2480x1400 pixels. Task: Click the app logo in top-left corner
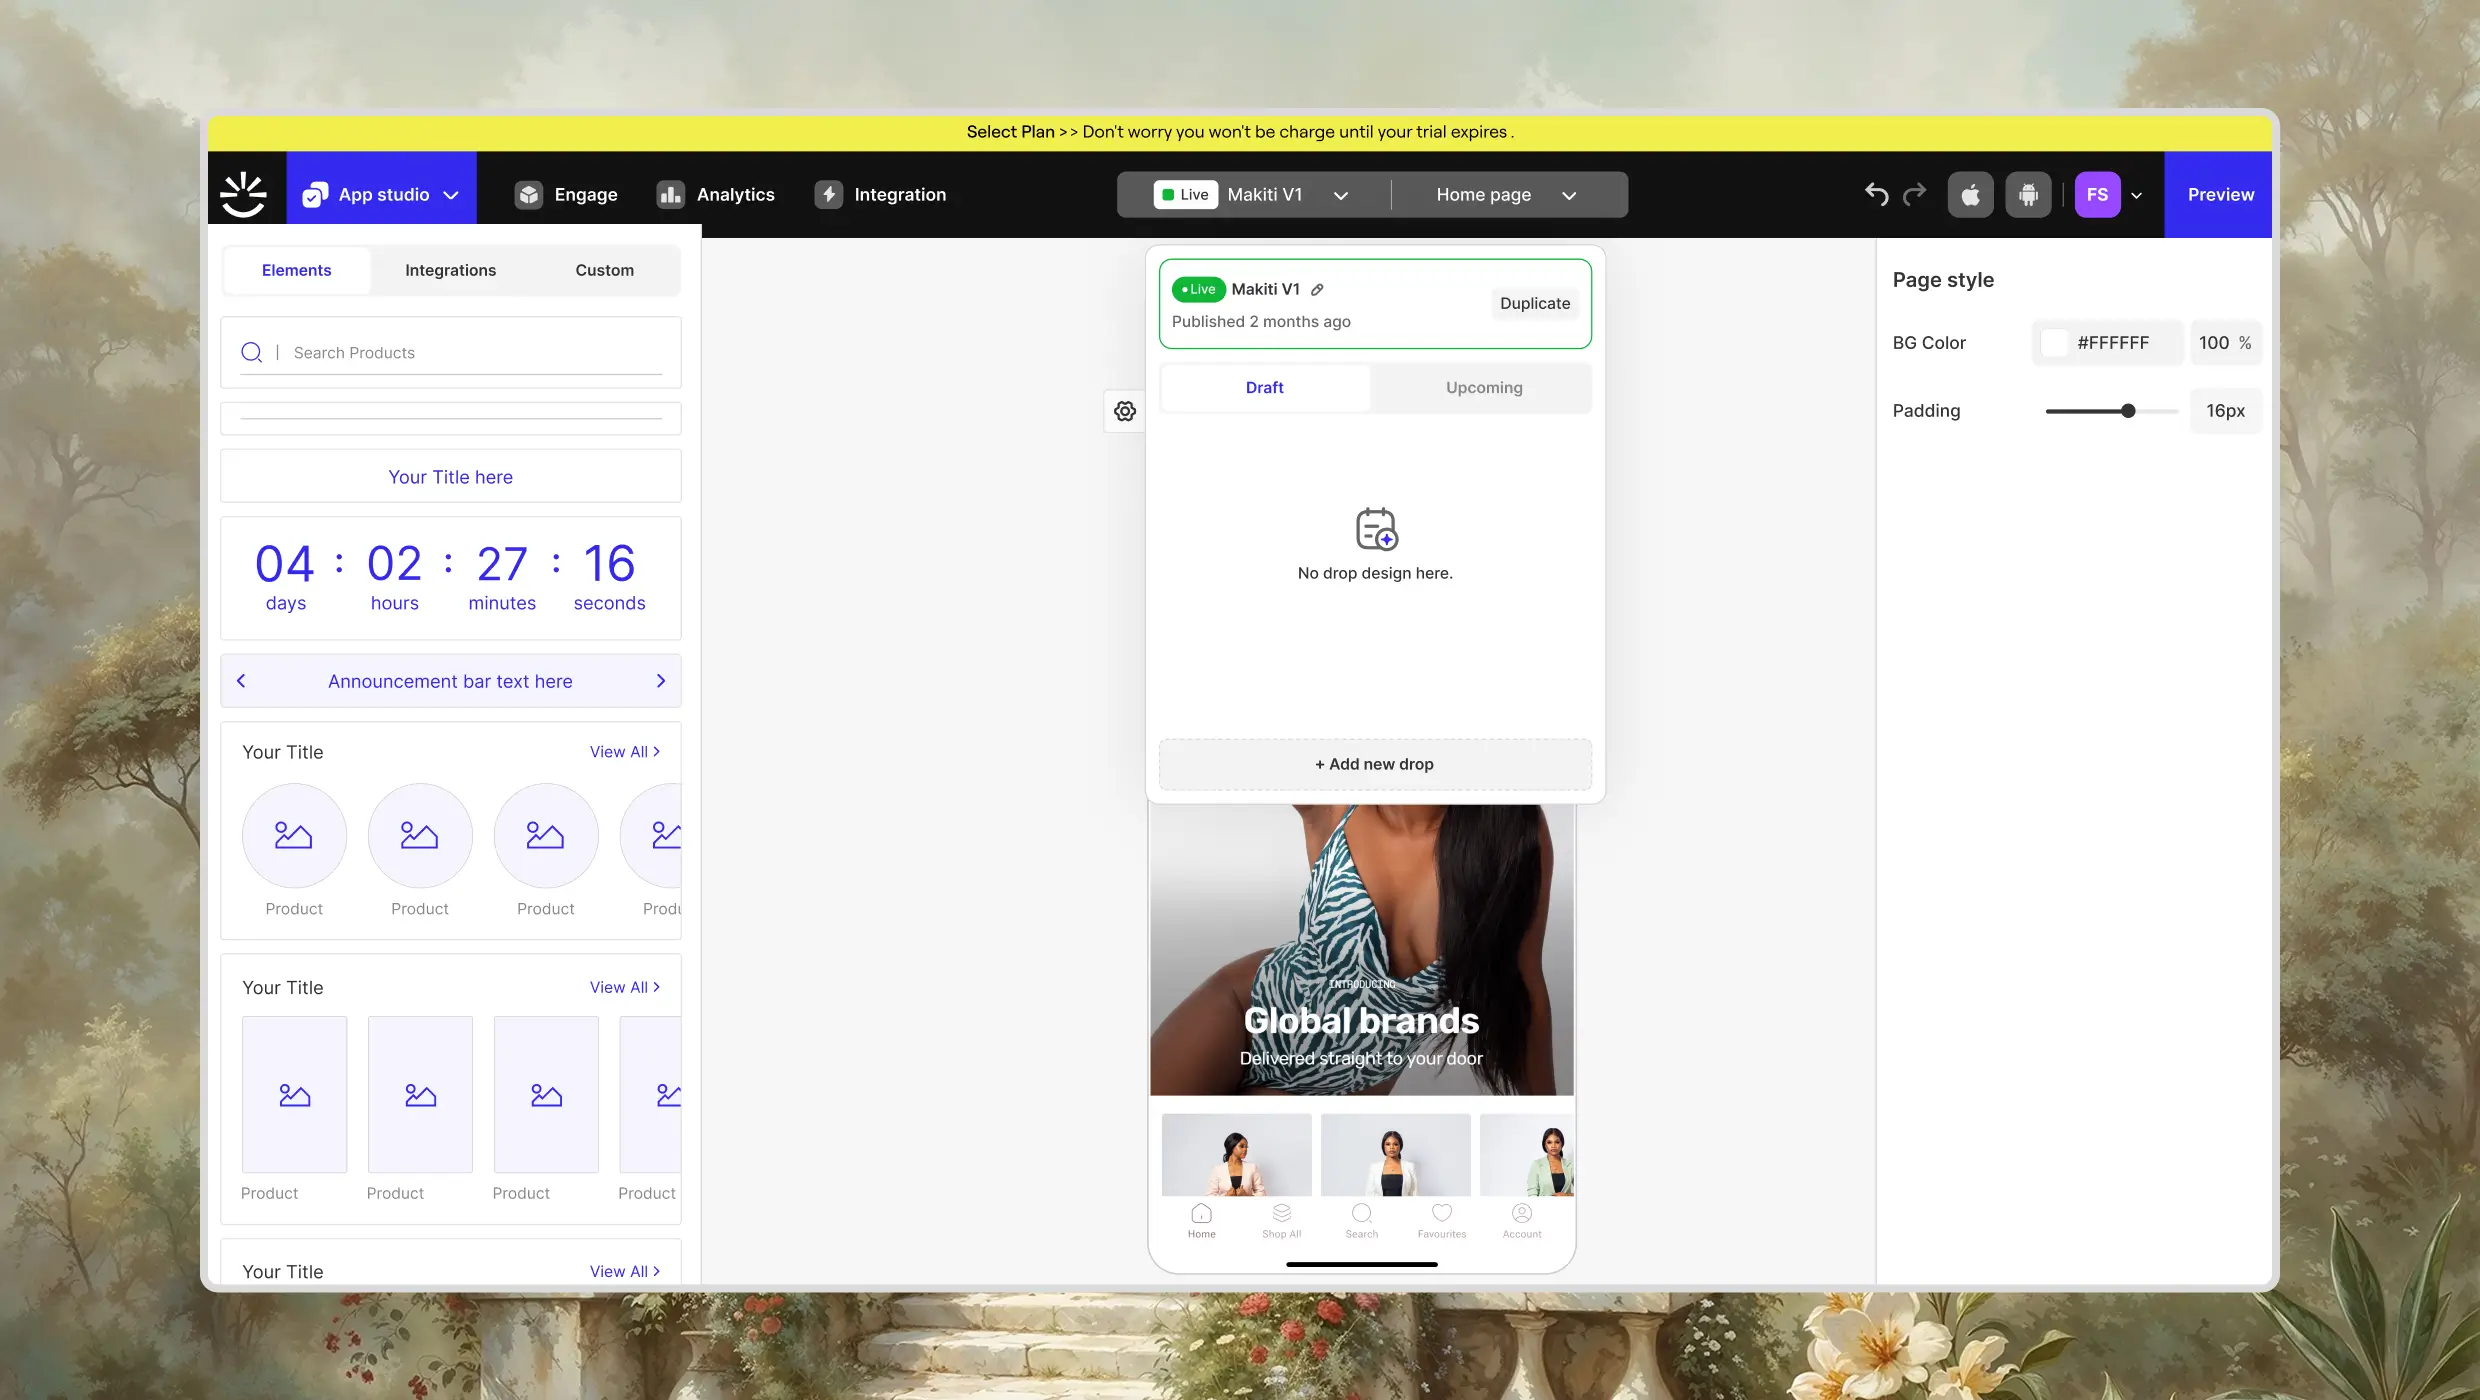pyautogui.click(x=244, y=194)
